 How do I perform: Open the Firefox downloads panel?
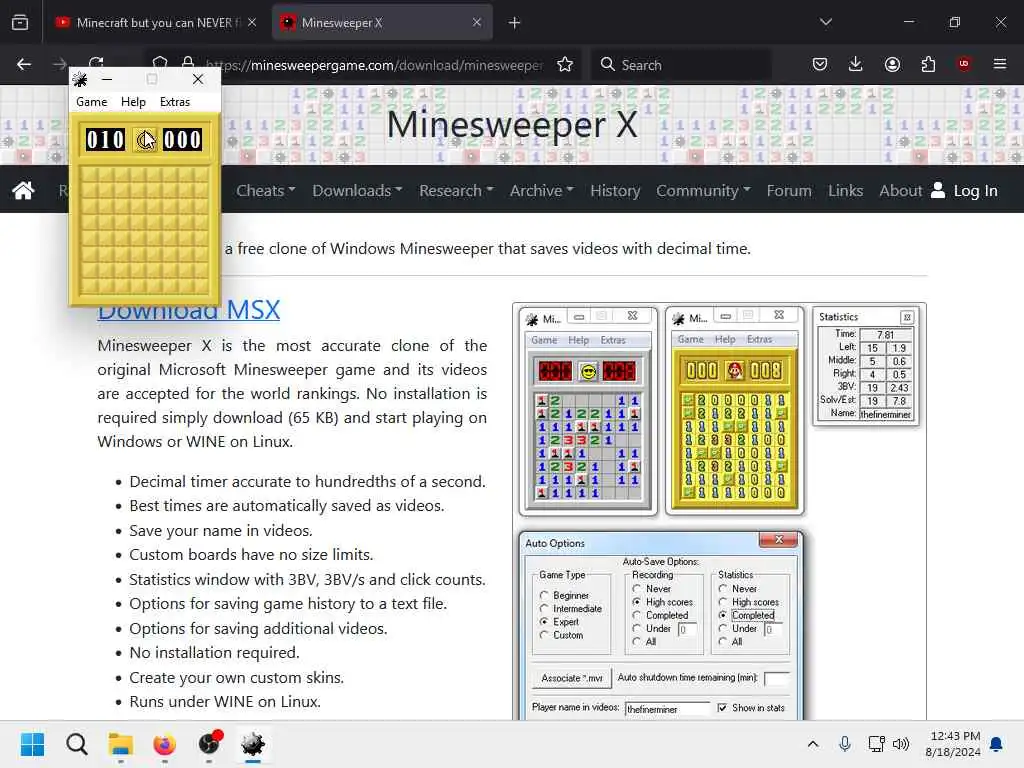tap(856, 64)
